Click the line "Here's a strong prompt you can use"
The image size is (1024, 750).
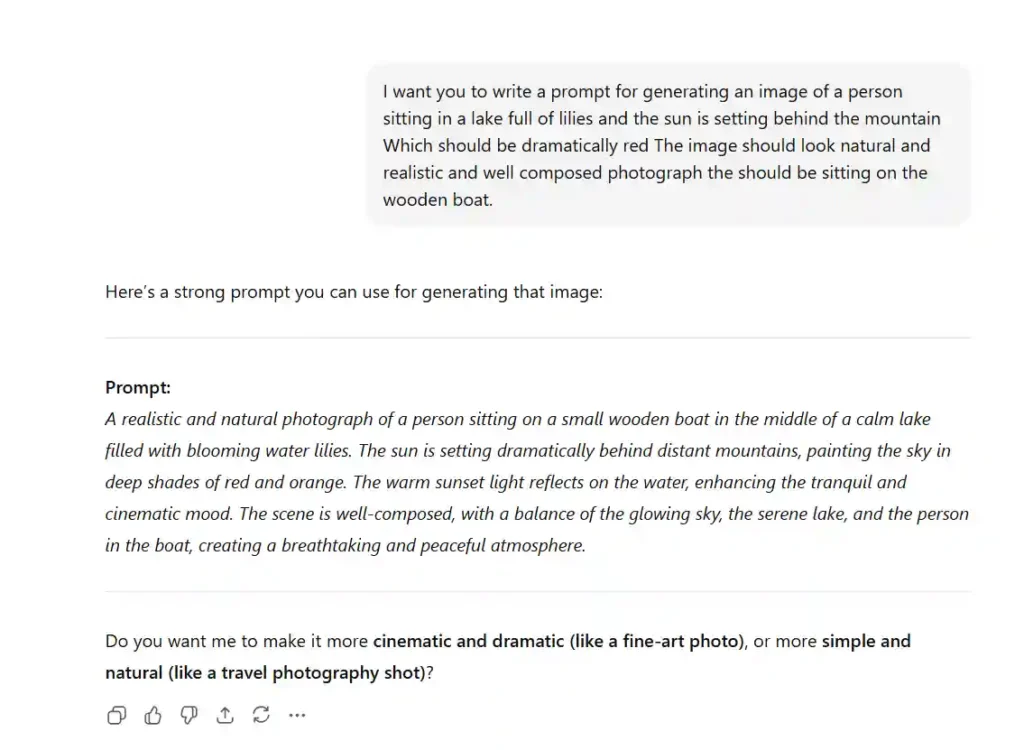353,293
